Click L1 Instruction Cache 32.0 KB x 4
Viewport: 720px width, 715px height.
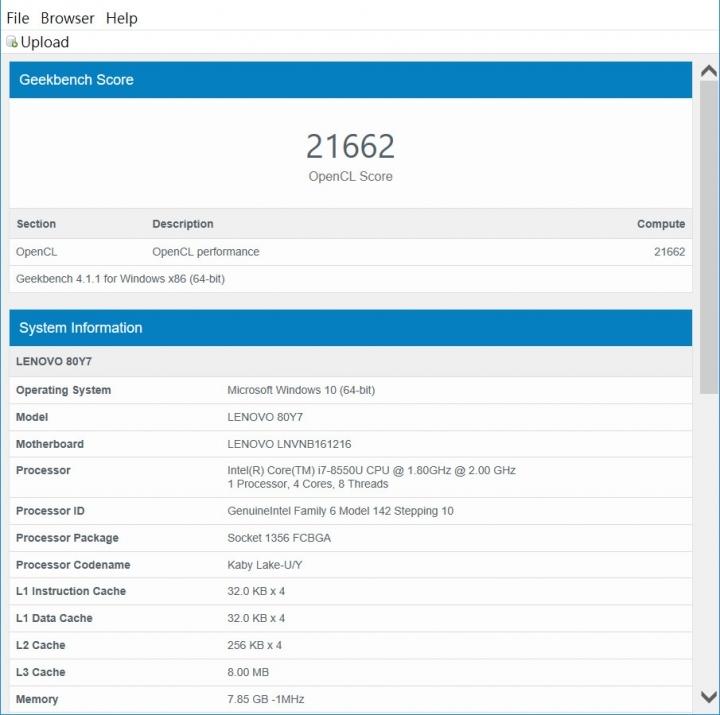pyautogui.click(x=256, y=591)
